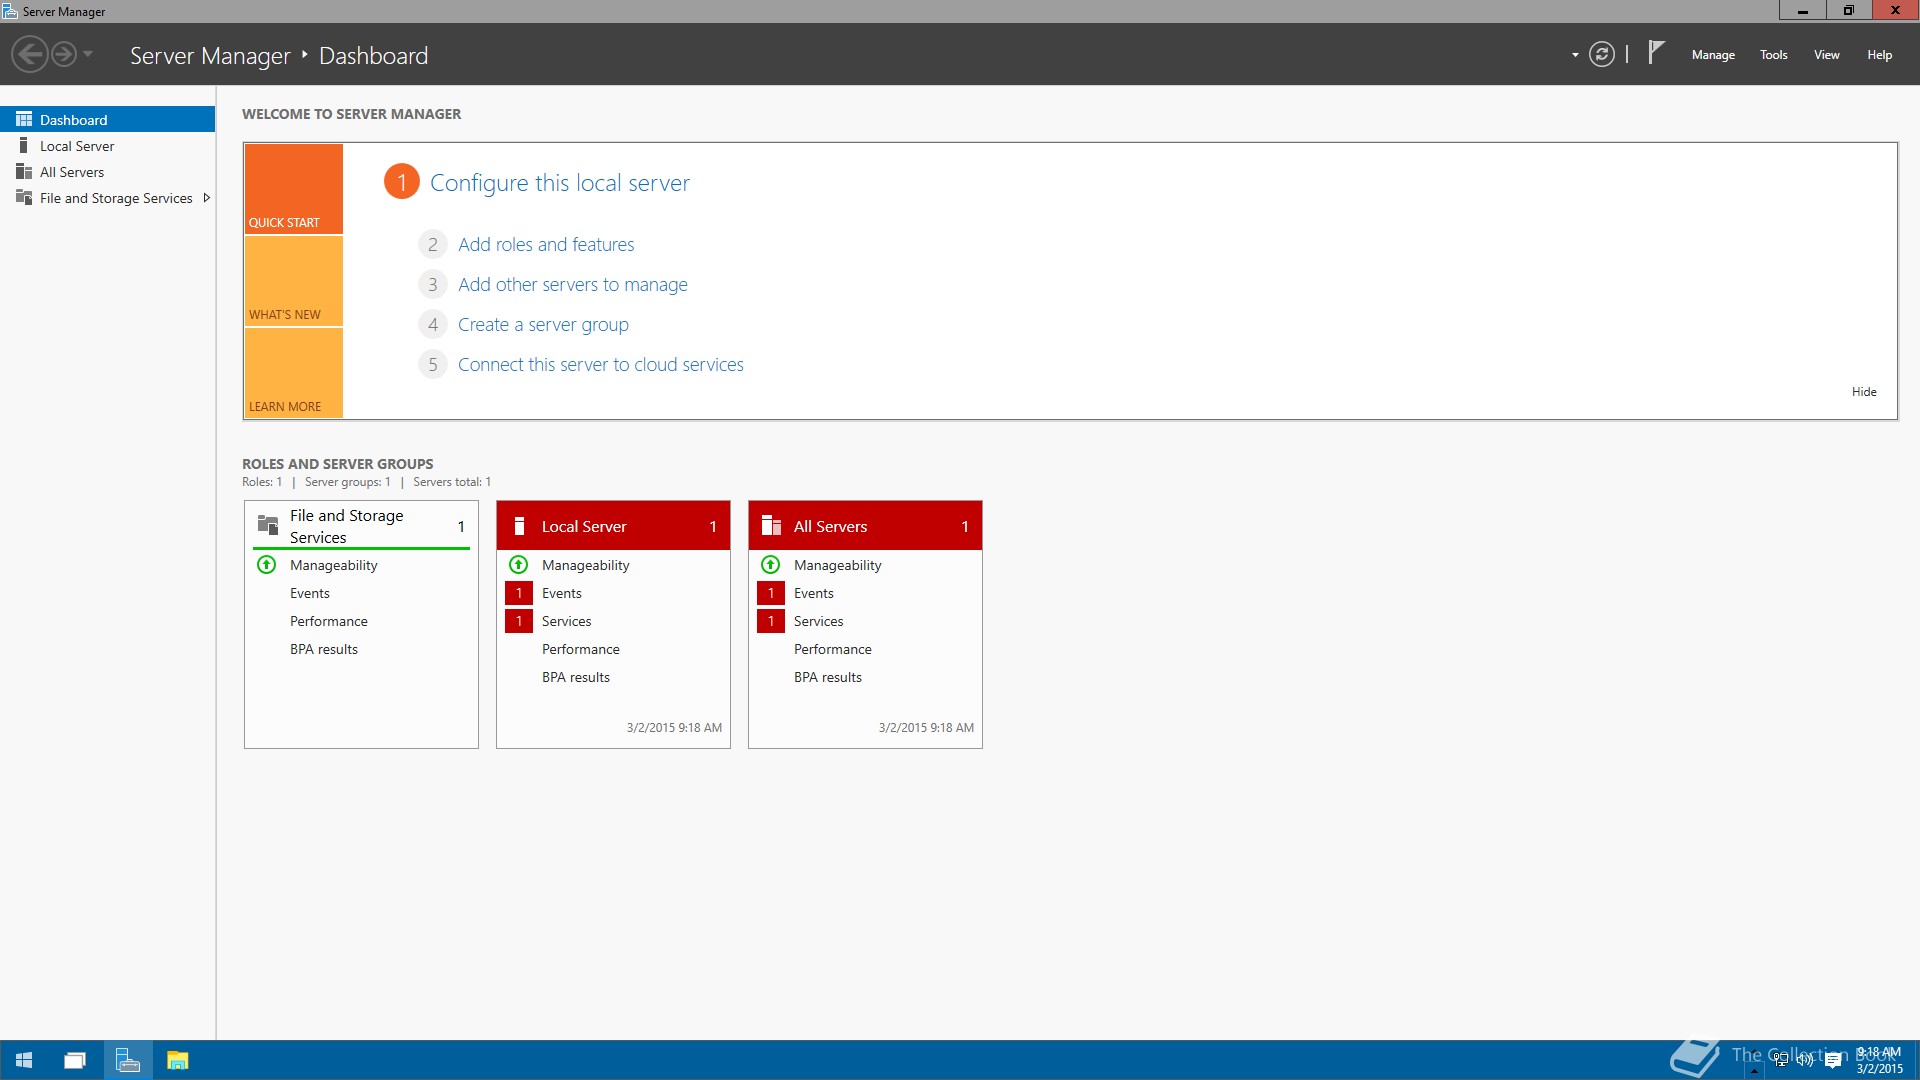This screenshot has width=1920, height=1080.
Task: Click the desktop window icon on taskbar
Action: point(75,1060)
